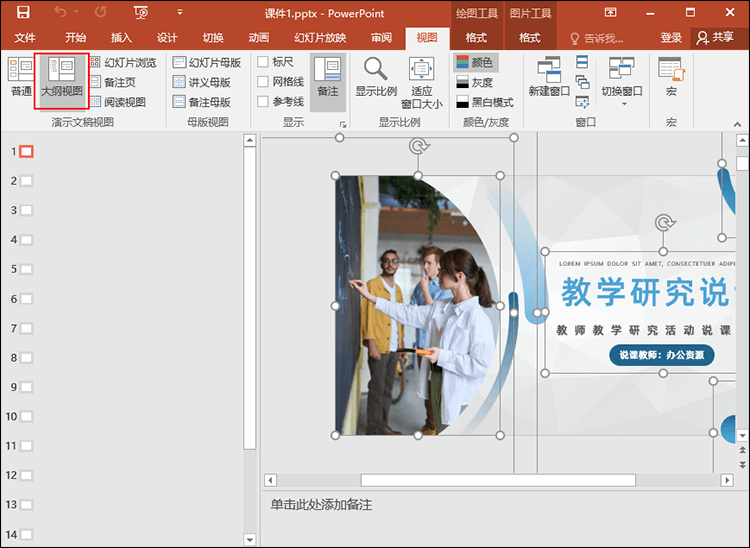This screenshot has width=750, height=548.
Task: Select 颜色 color mode
Action: pyautogui.click(x=474, y=62)
